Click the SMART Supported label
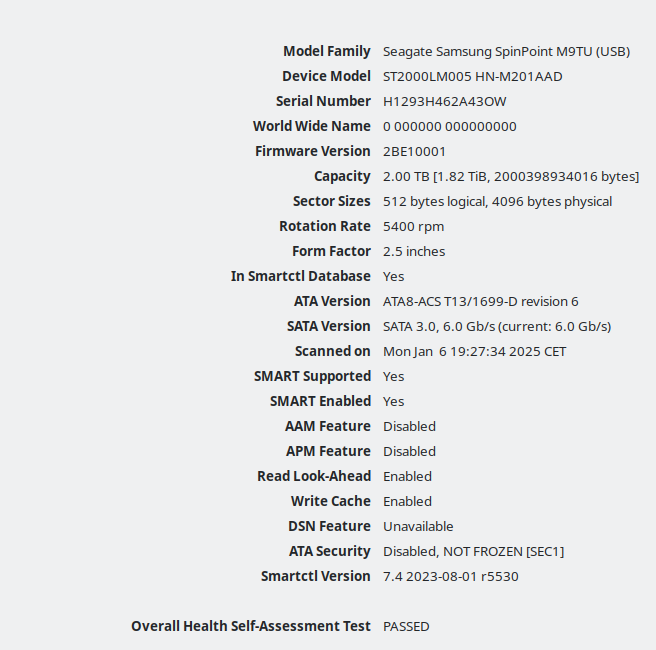This screenshot has width=656, height=650. point(312,376)
